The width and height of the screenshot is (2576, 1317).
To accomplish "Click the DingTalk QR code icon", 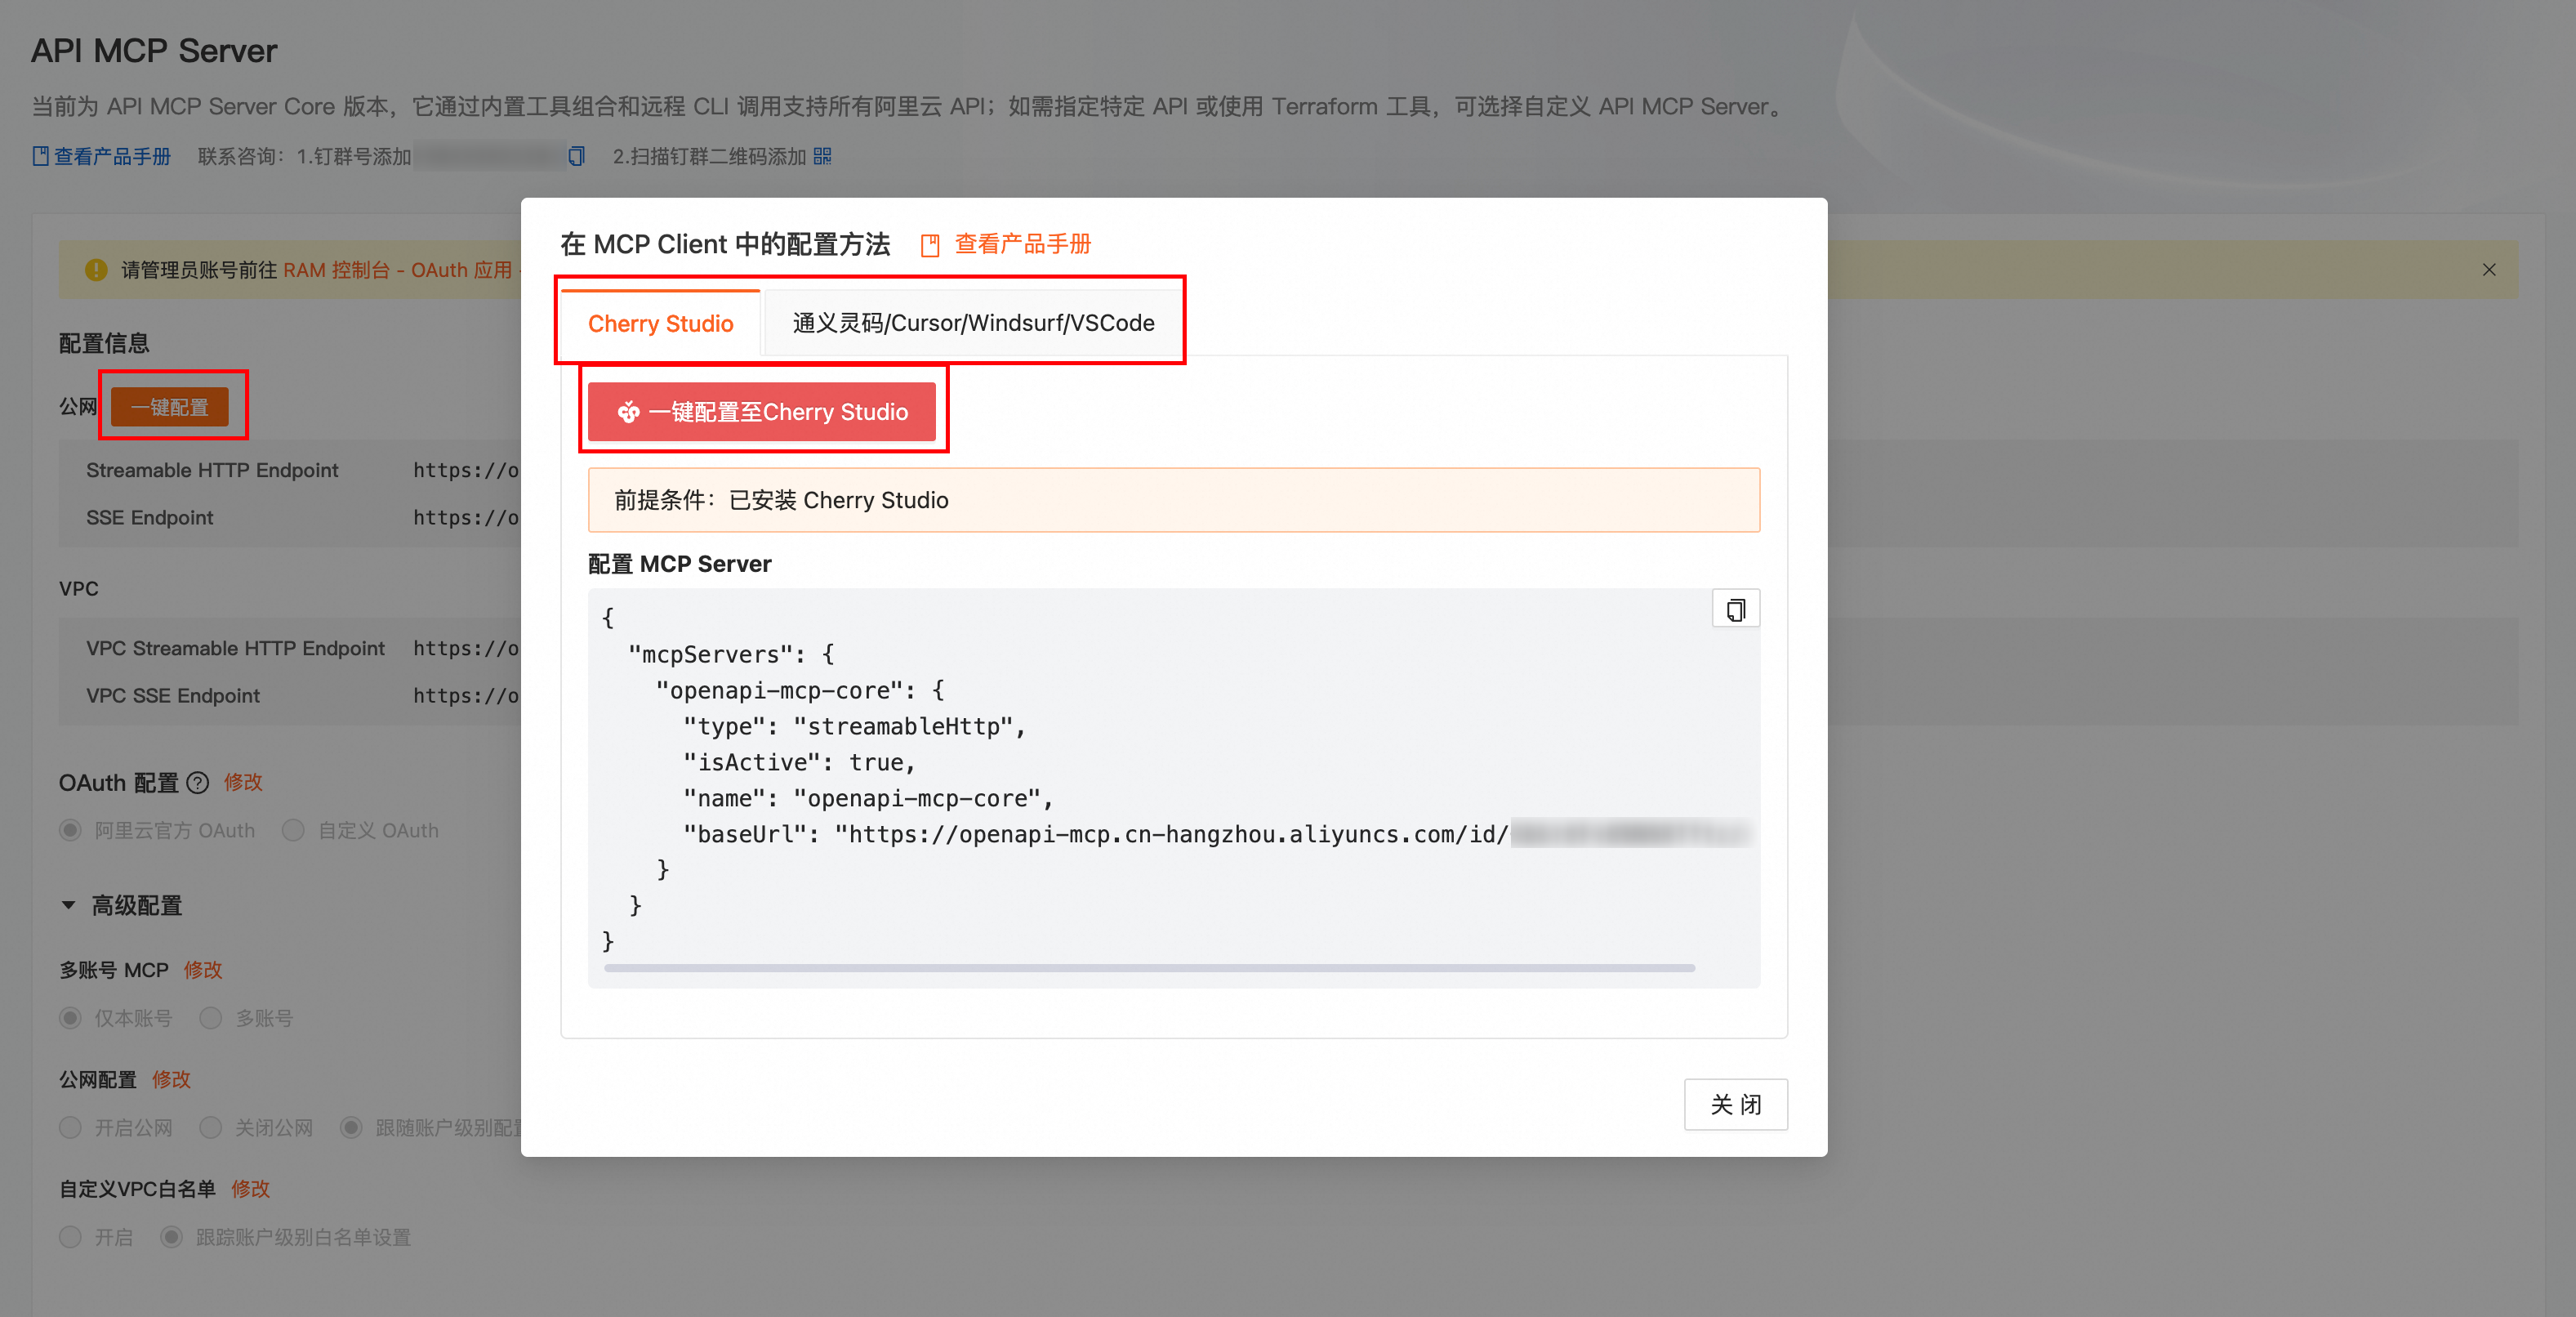I will click(822, 156).
